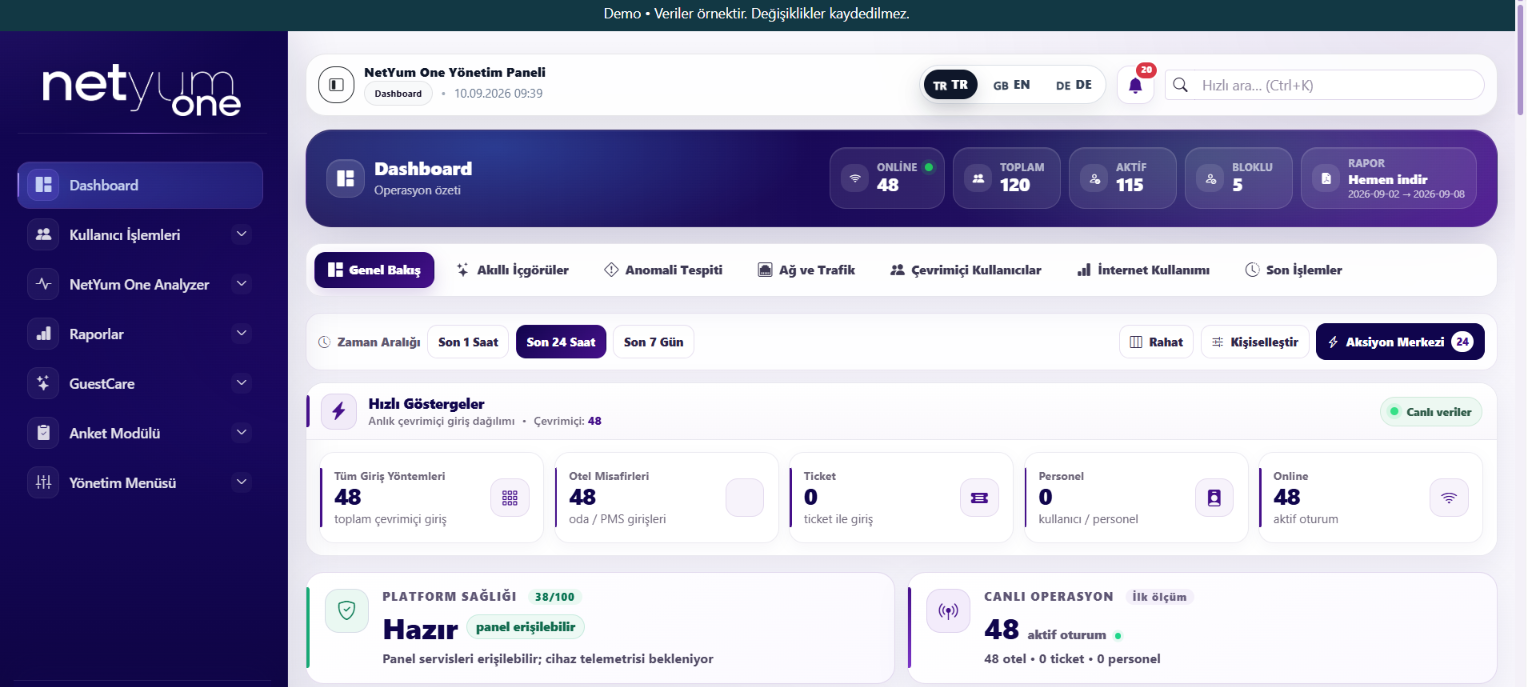Click the Tüm Giriş Yöntemleri grid icon
1528x687 pixels.
(510, 497)
